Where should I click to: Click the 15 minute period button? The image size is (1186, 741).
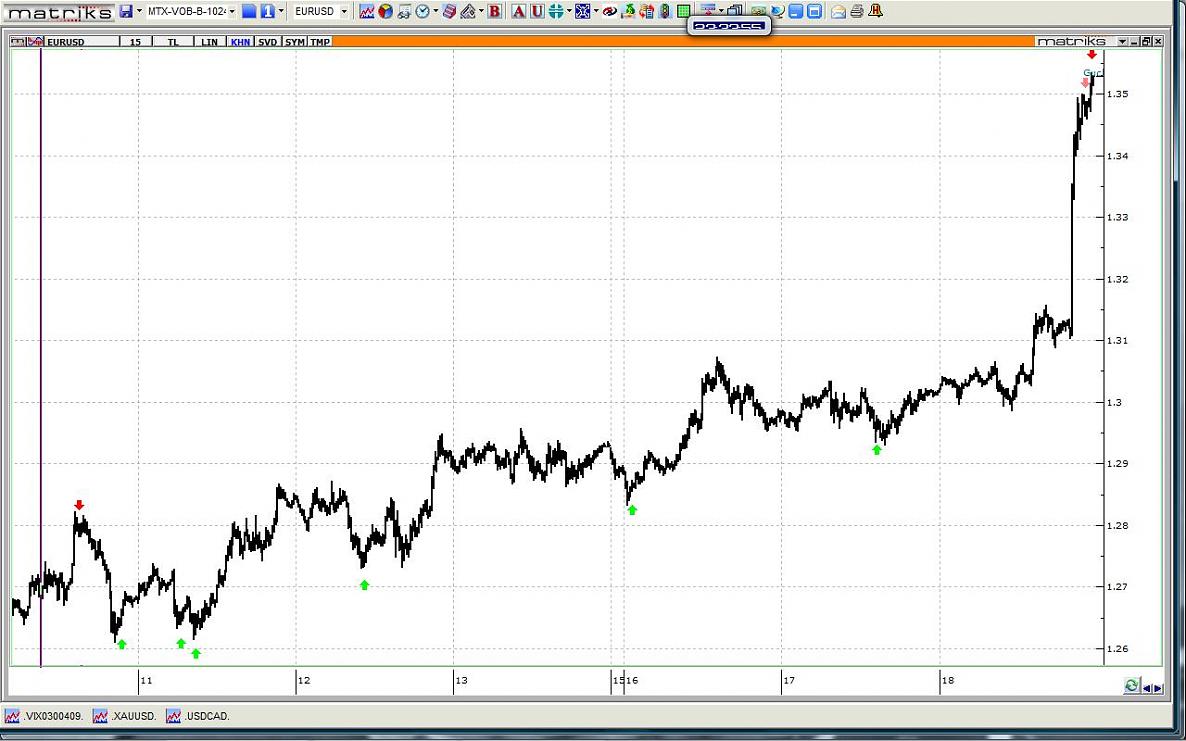pos(135,42)
